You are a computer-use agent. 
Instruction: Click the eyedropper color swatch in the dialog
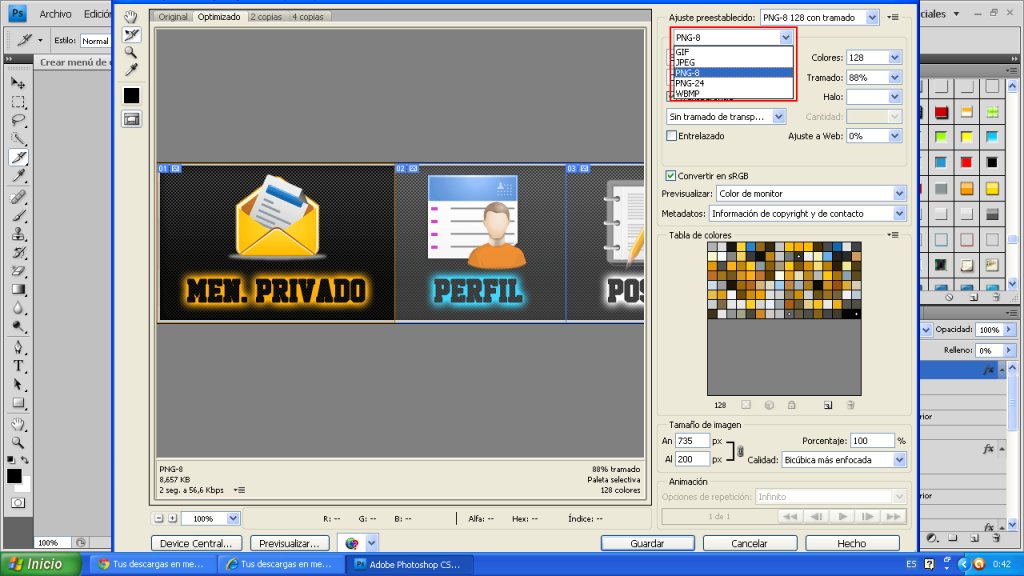pyautogui.click(x=131, y=95)
